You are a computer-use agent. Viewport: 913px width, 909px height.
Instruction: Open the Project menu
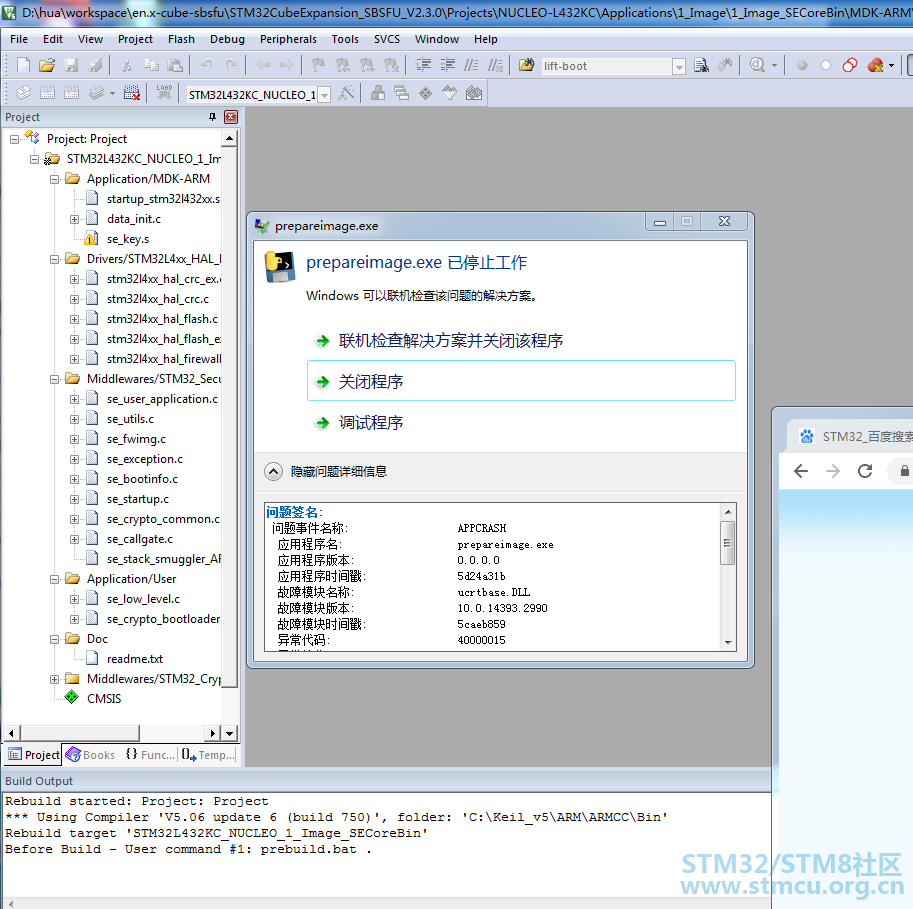coord(135,39)
